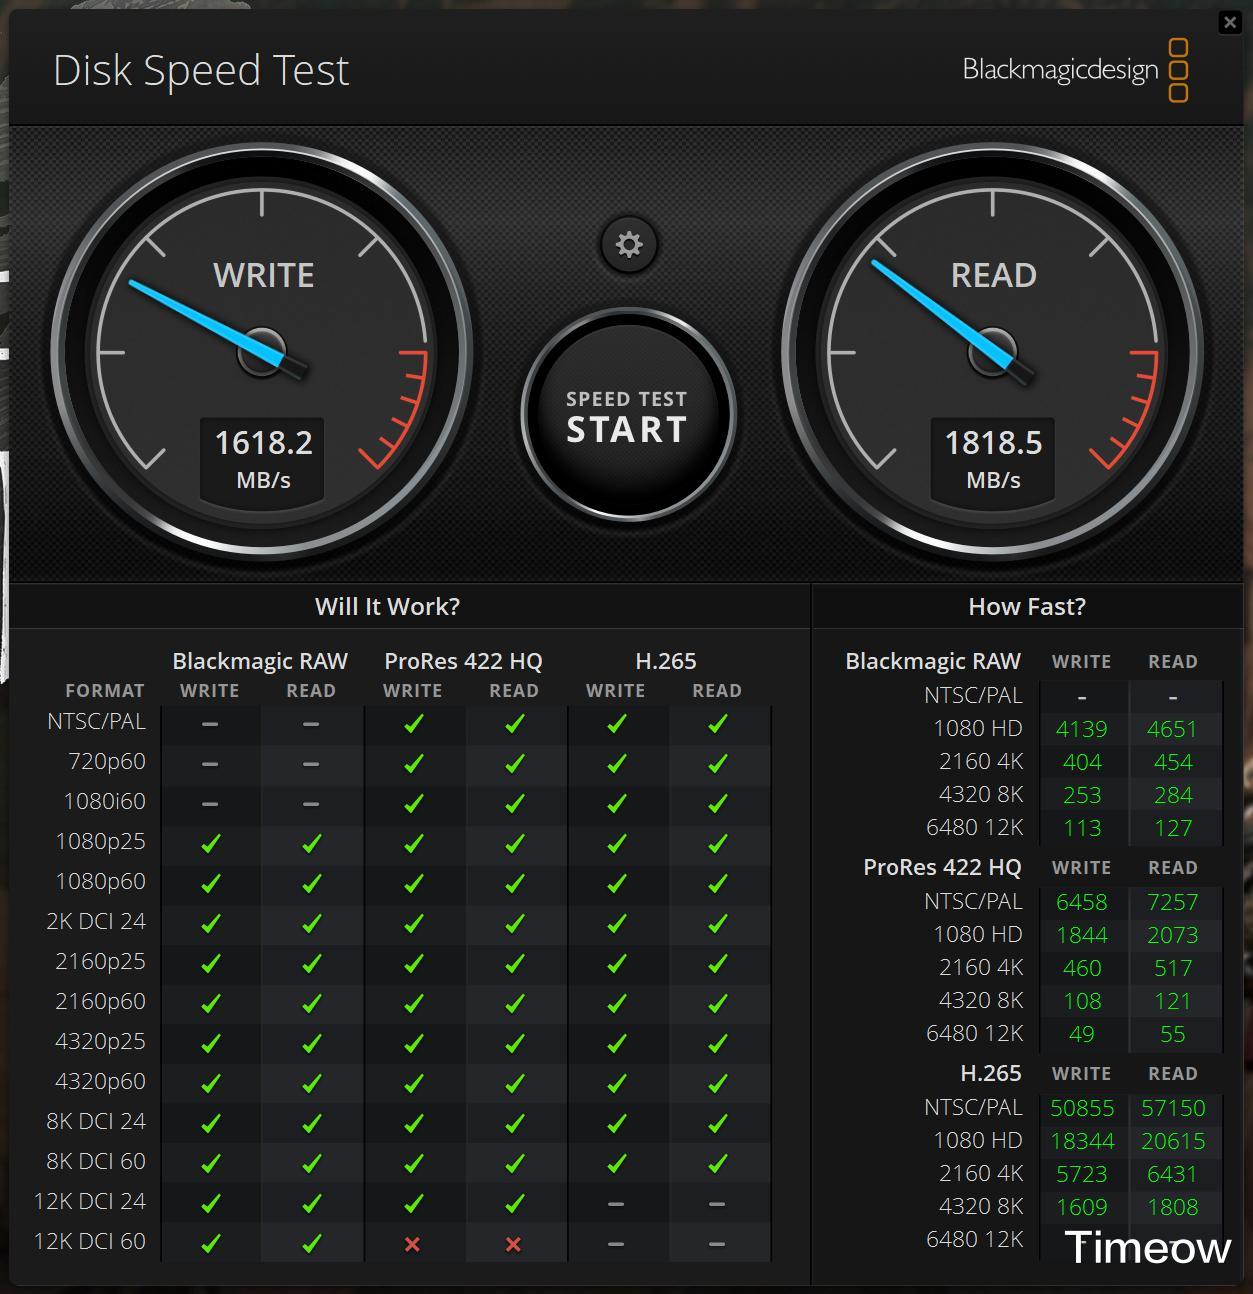The height and width of the screenshot is (1294, 1253).
Task: Click H.265 NTSC/PAL read value 57150
Action: tap(1173, 1108)
